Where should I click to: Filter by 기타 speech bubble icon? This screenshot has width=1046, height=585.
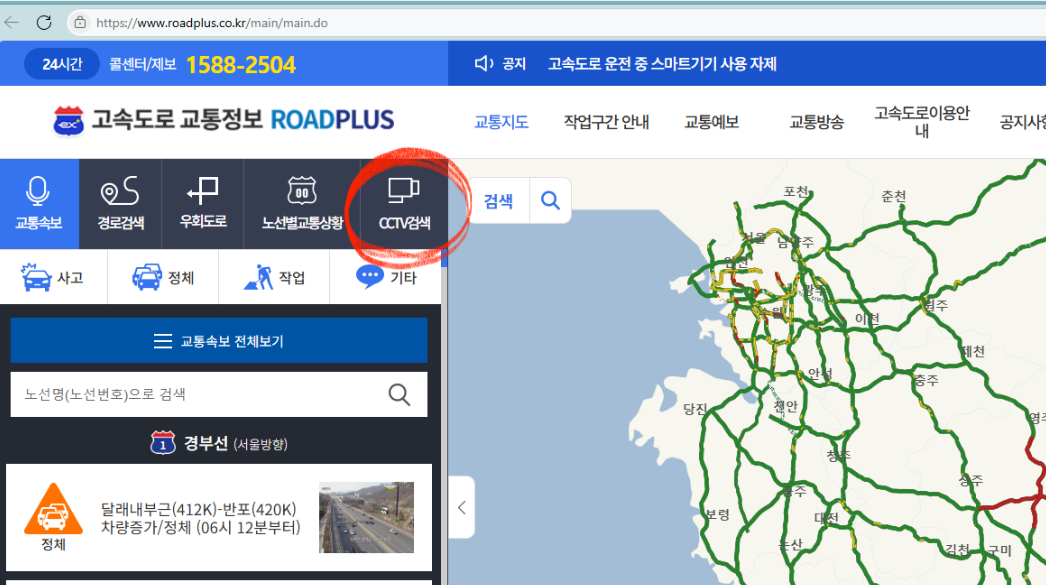(370, 276)
